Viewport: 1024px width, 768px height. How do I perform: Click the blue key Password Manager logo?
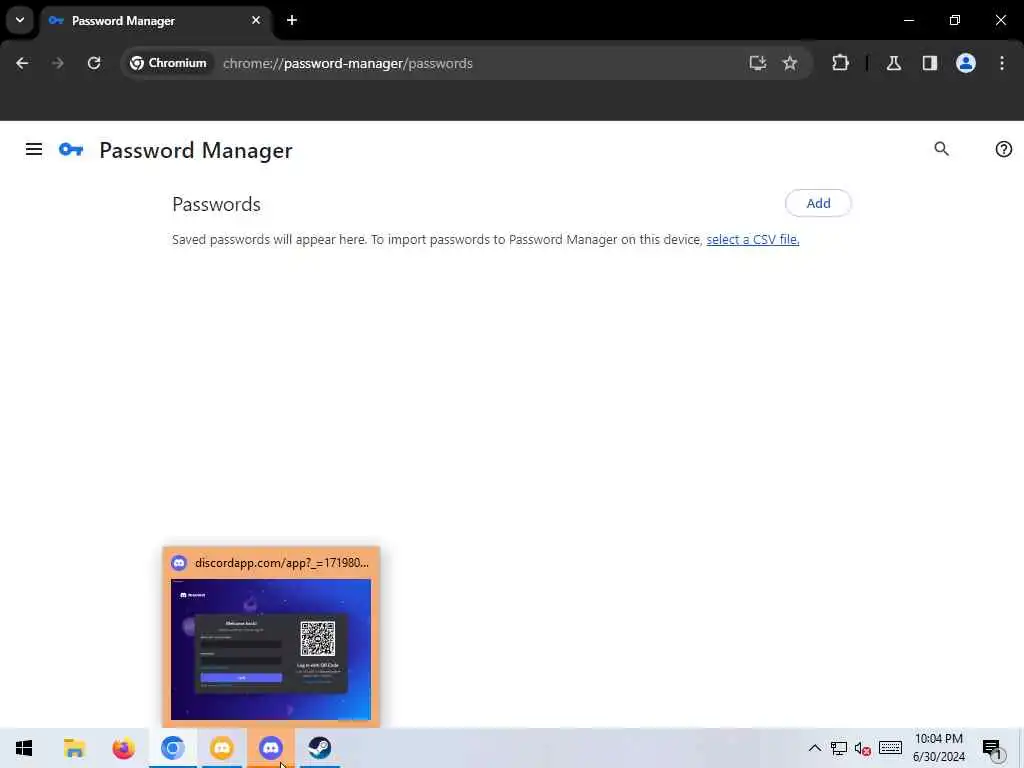[71, 150]
